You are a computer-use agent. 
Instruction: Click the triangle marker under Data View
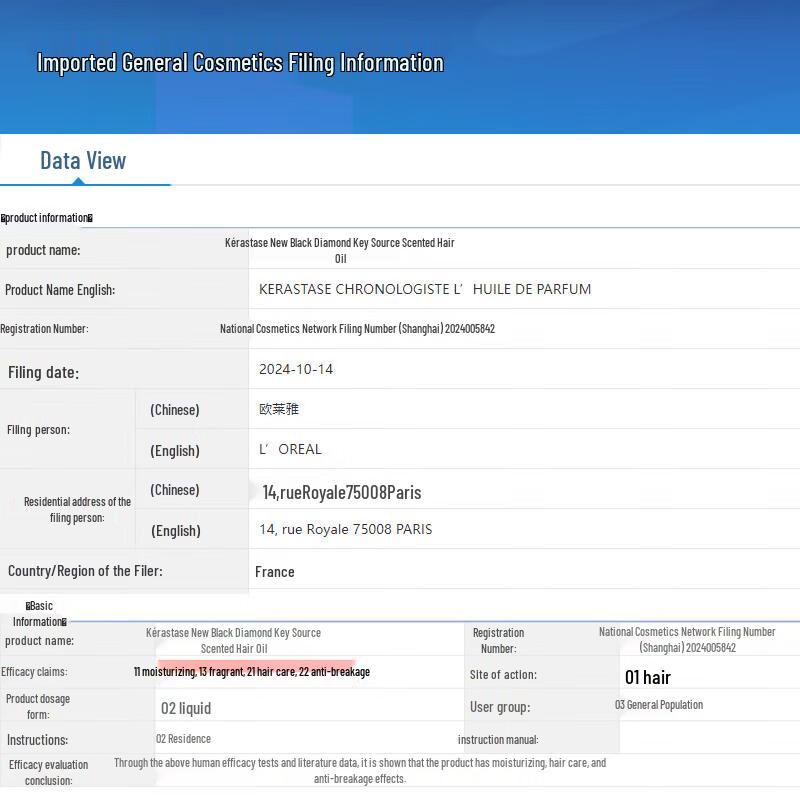click(78, 181)
